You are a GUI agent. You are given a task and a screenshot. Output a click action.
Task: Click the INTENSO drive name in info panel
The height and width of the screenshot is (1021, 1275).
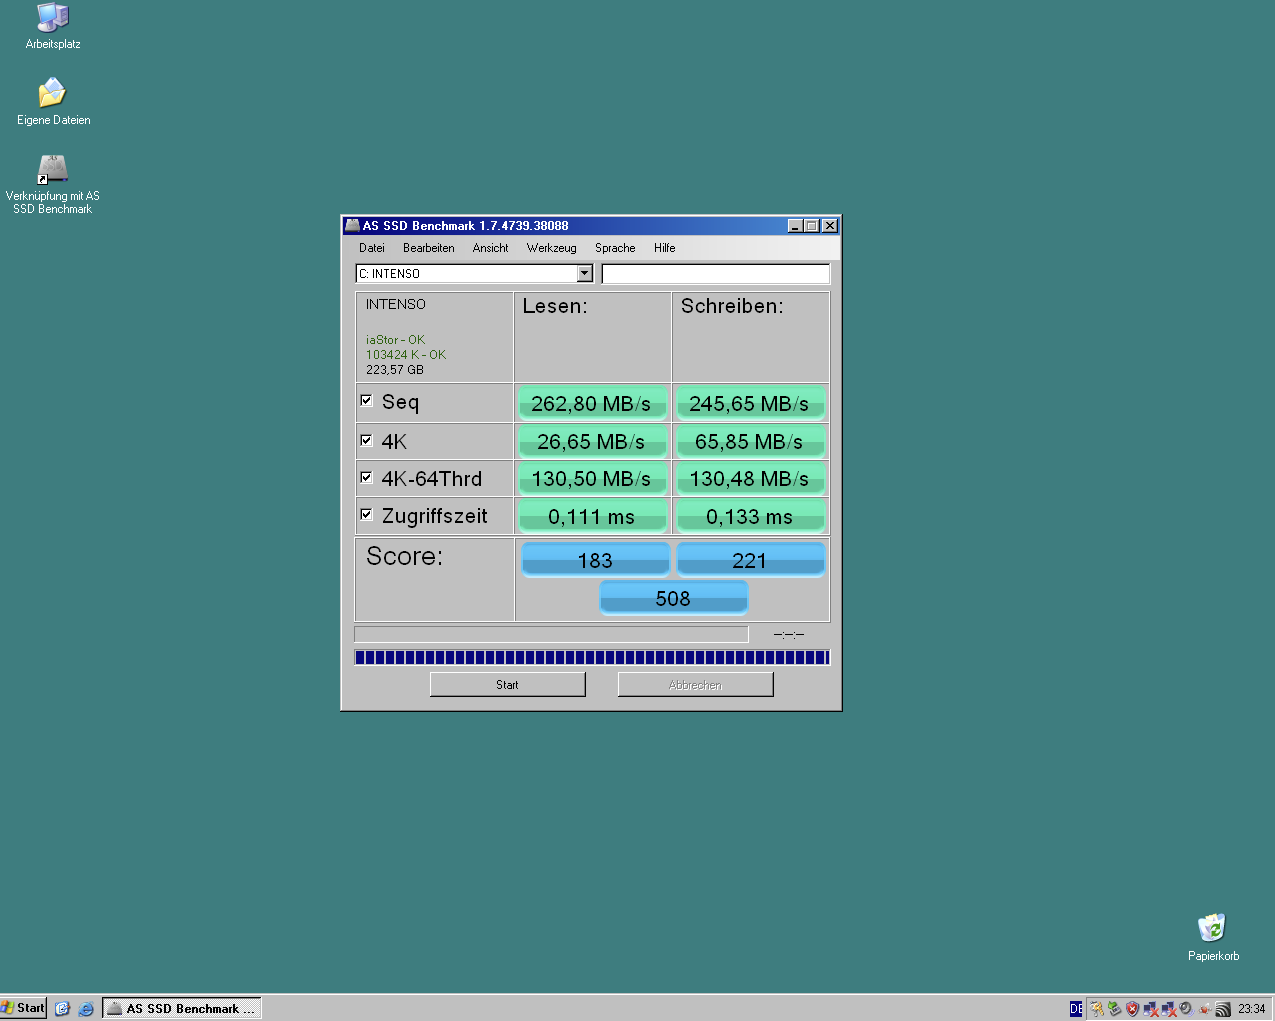click(x=395, y=304)
